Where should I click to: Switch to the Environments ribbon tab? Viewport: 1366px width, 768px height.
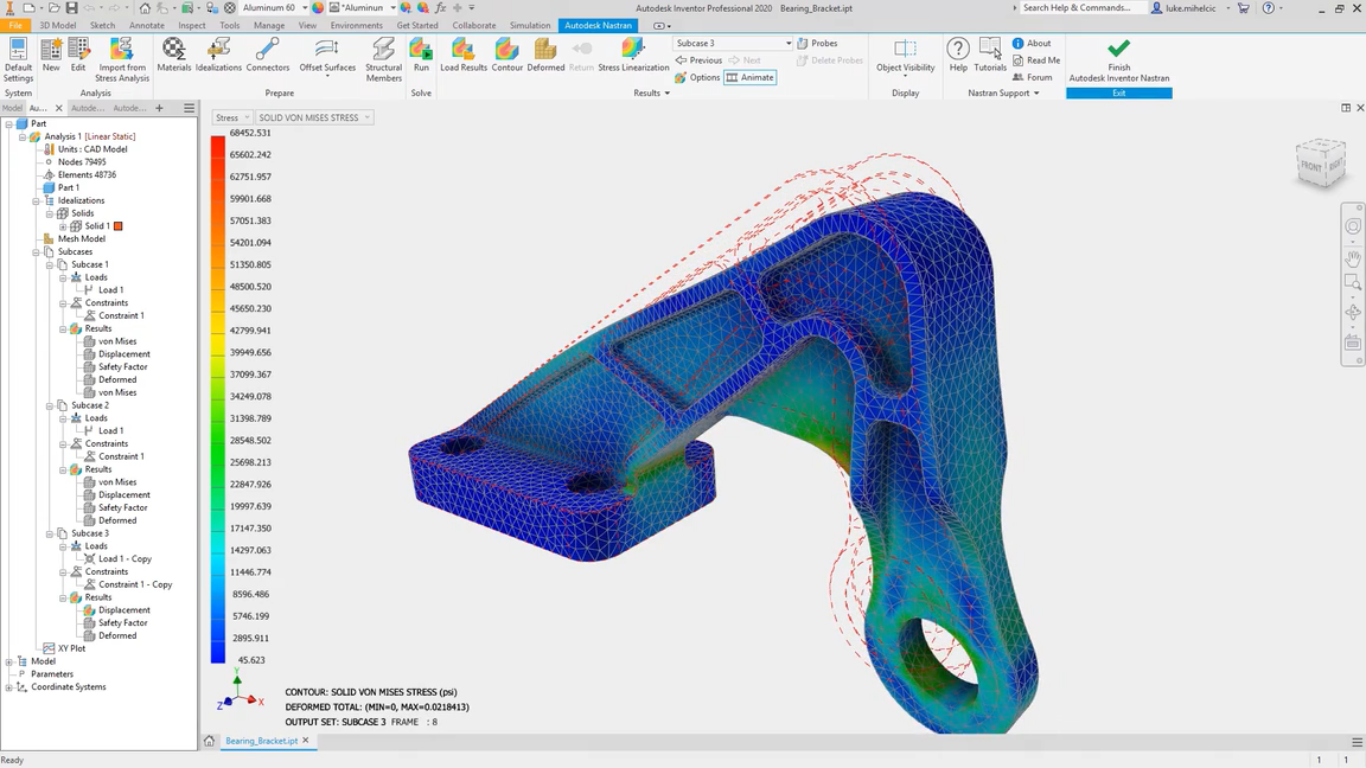coord(356,25)
